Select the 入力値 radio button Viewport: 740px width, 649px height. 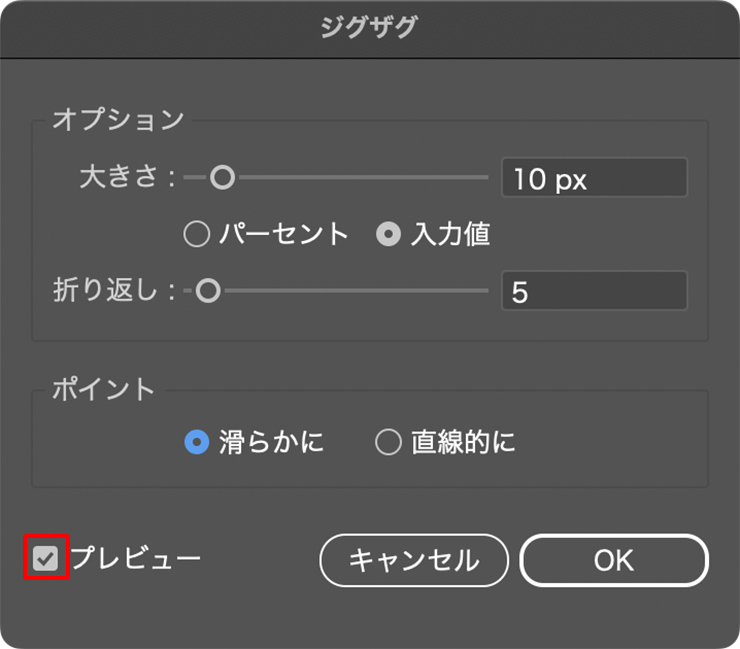(388, 234)
